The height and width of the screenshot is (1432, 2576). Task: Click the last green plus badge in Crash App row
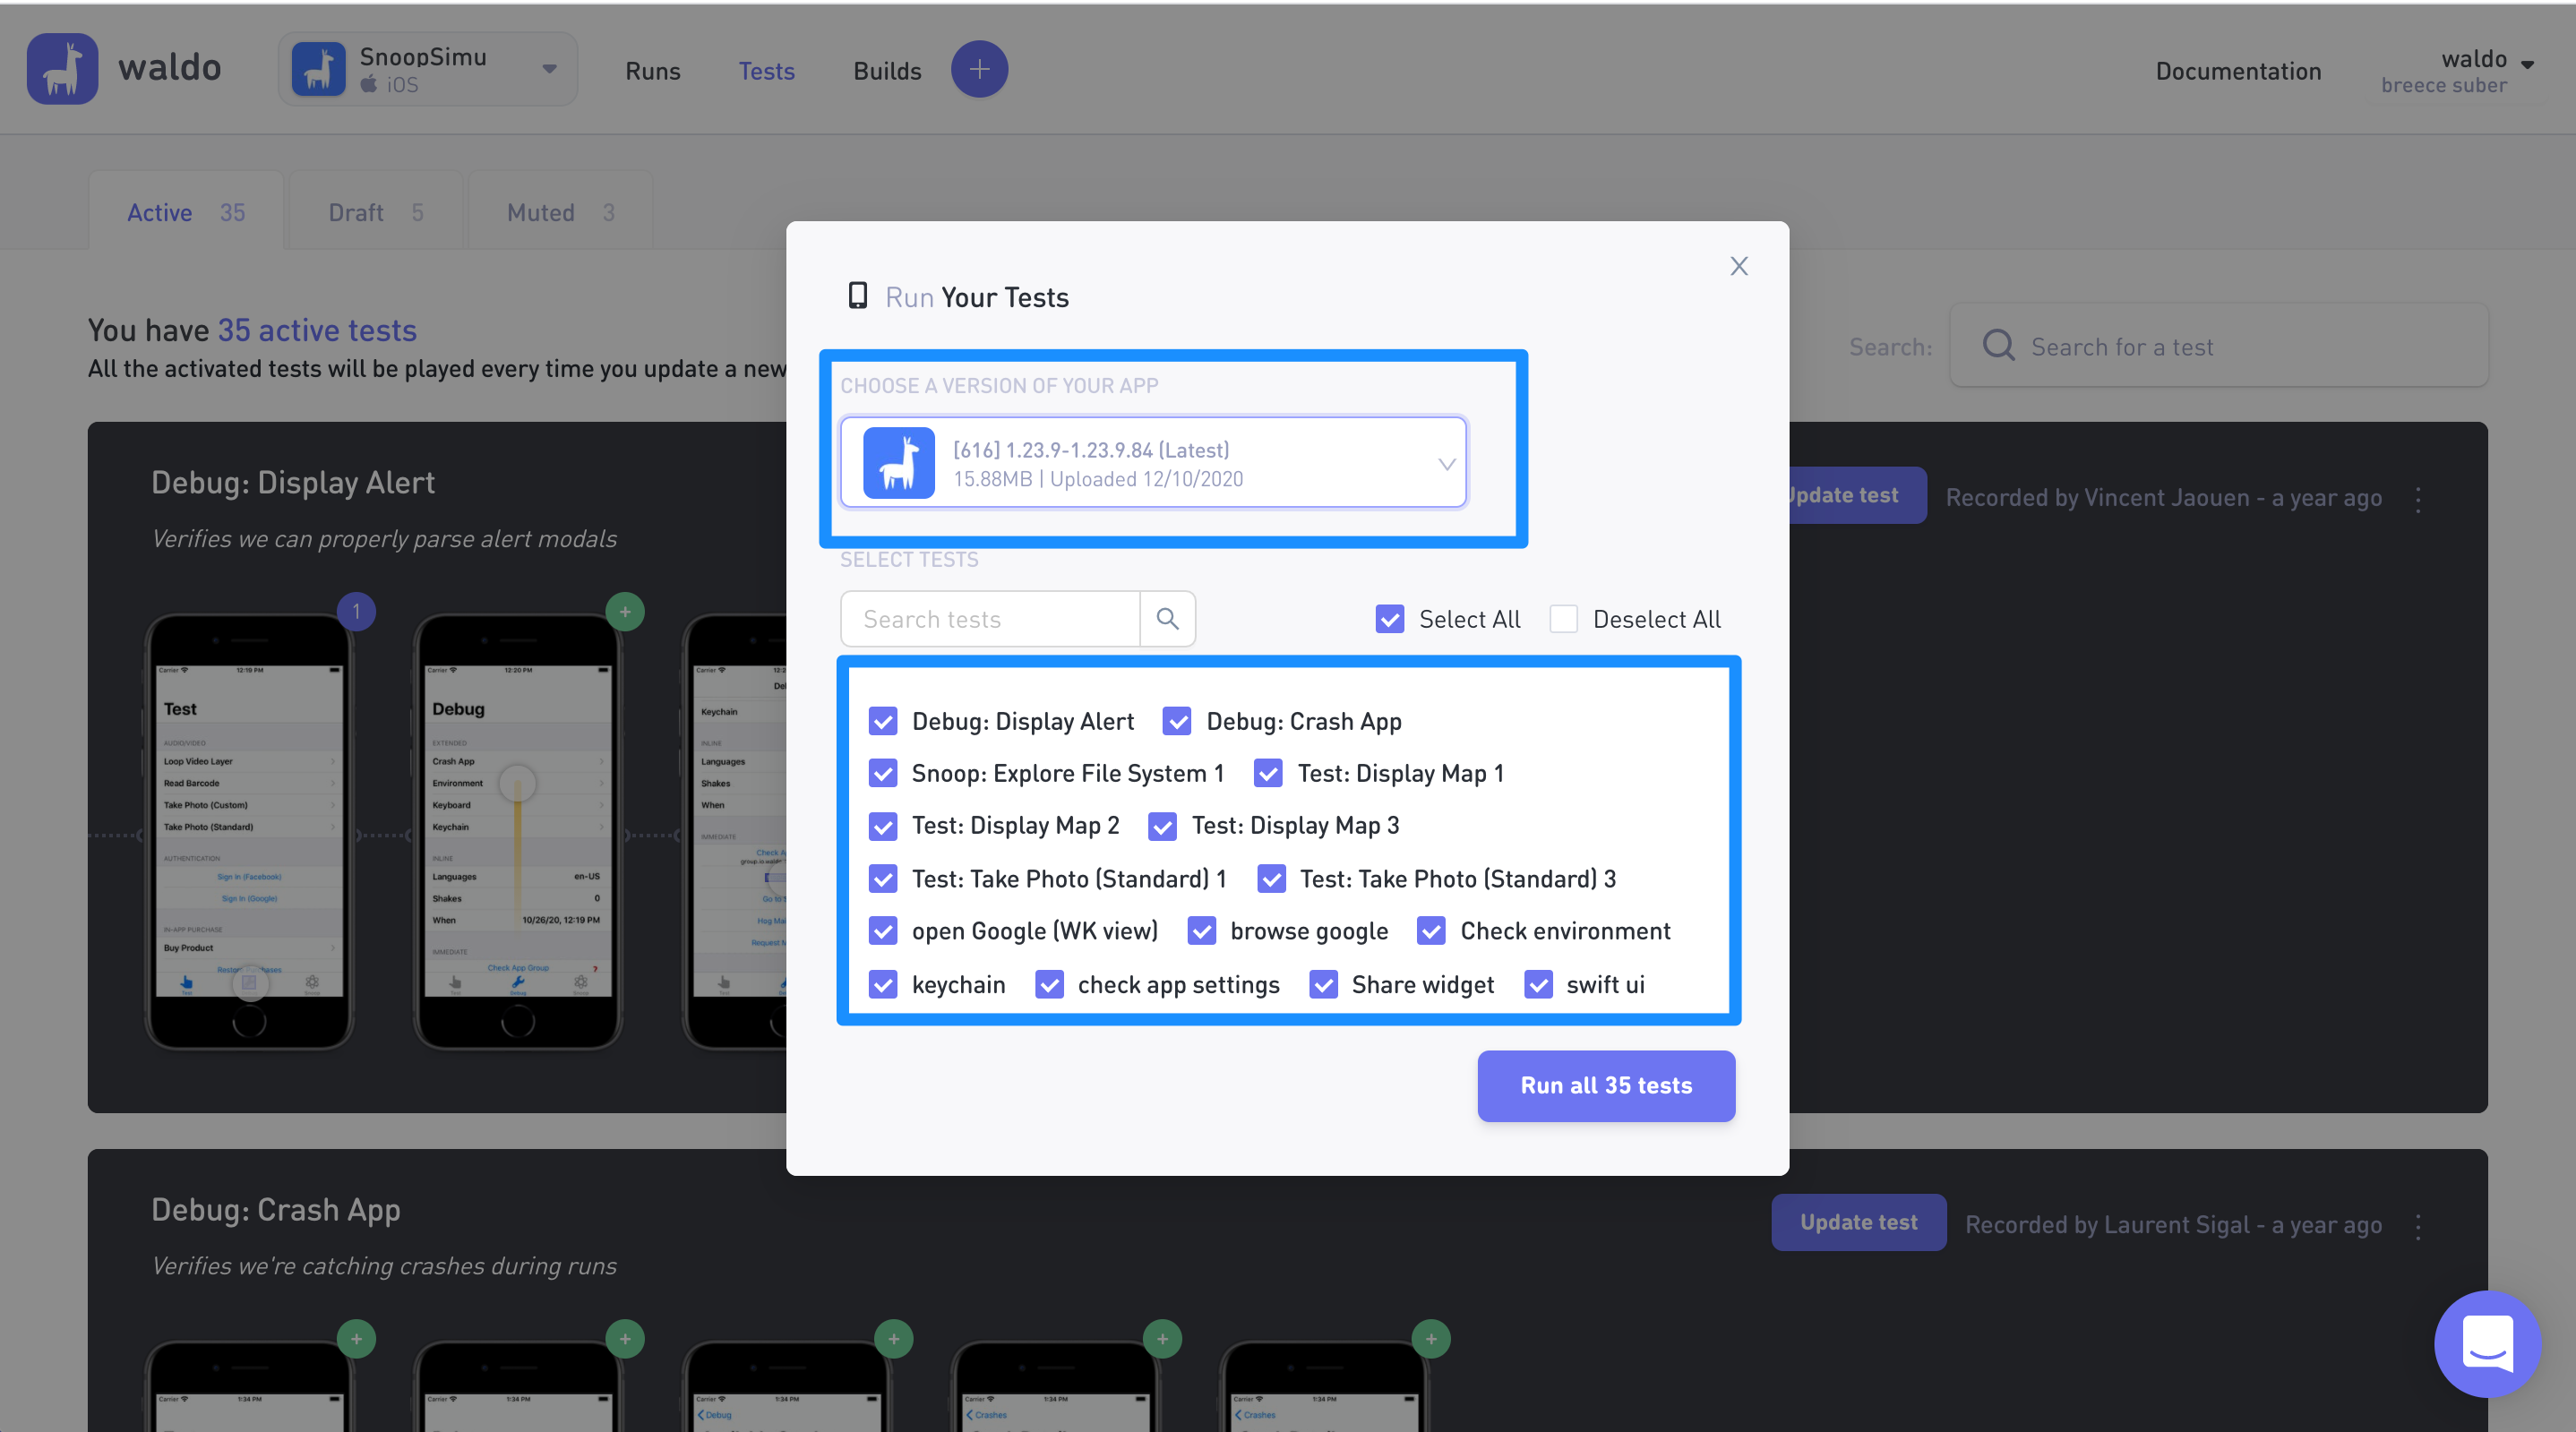[1431, 1339]
